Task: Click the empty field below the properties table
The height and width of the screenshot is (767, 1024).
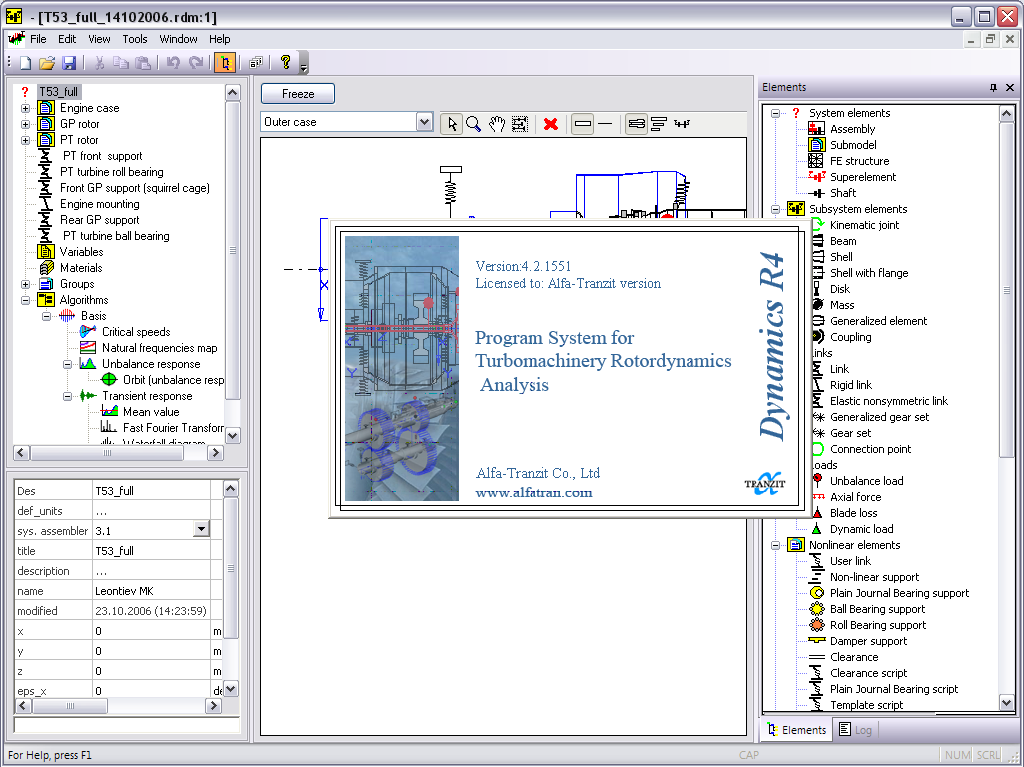Action: point(127,725)
